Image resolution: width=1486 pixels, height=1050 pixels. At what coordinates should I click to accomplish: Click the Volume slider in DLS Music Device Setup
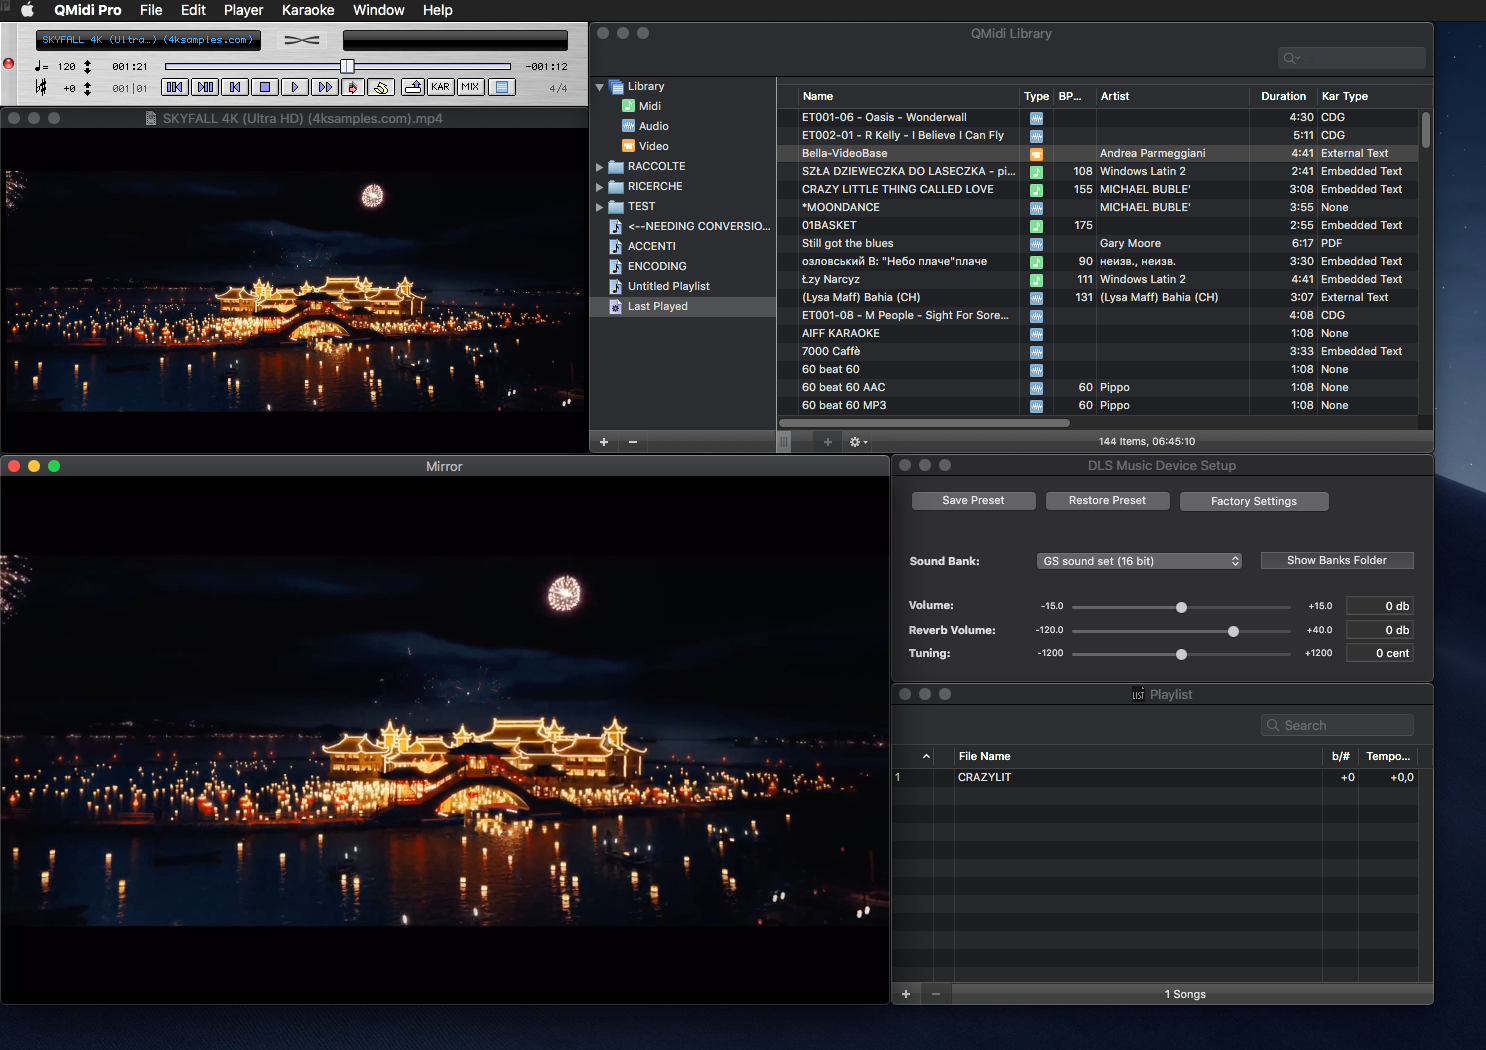(x=1181, y=607)
